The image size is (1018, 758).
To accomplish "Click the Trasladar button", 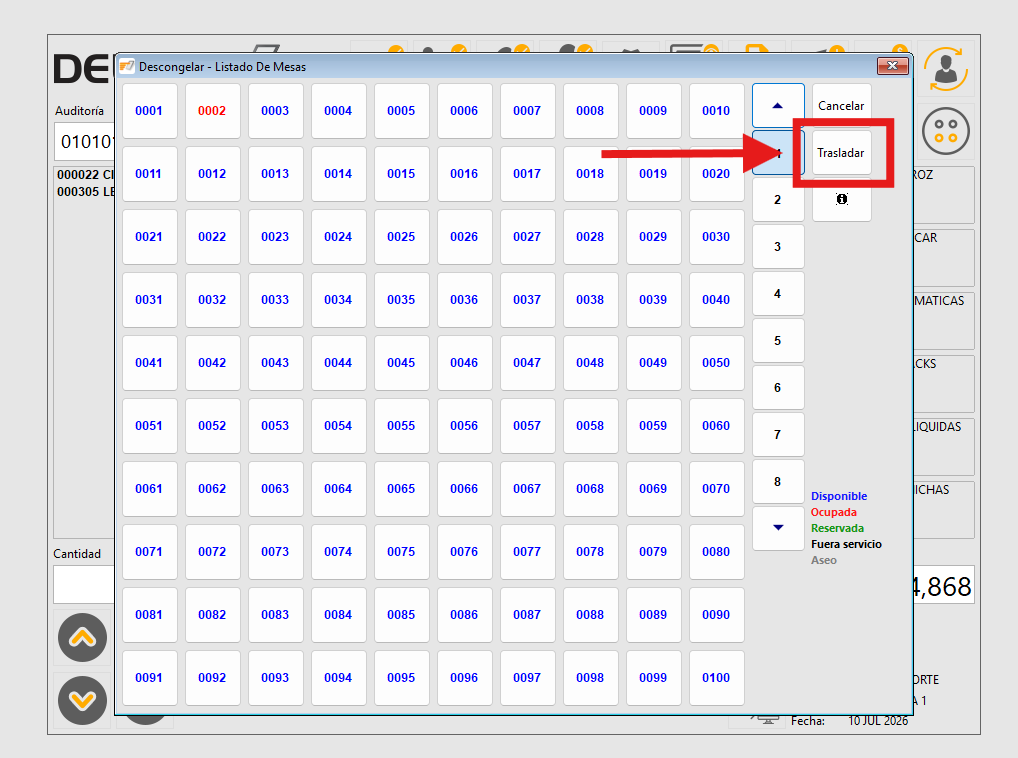I will (841, 153).
